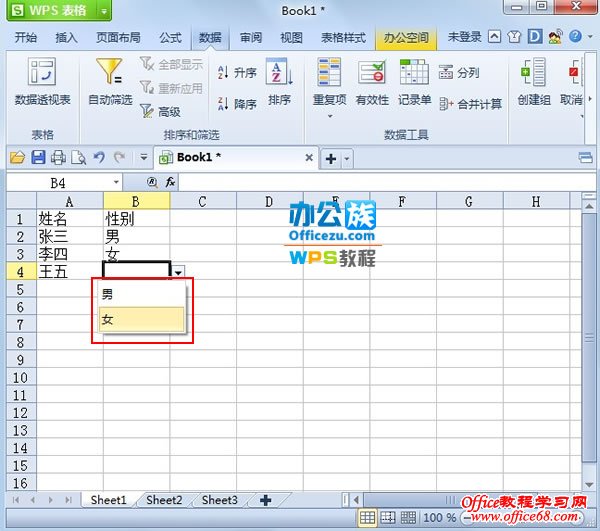Switch to reading layout view icon
This screenshot has width=600, height=531.
click(x=408, y=518)
